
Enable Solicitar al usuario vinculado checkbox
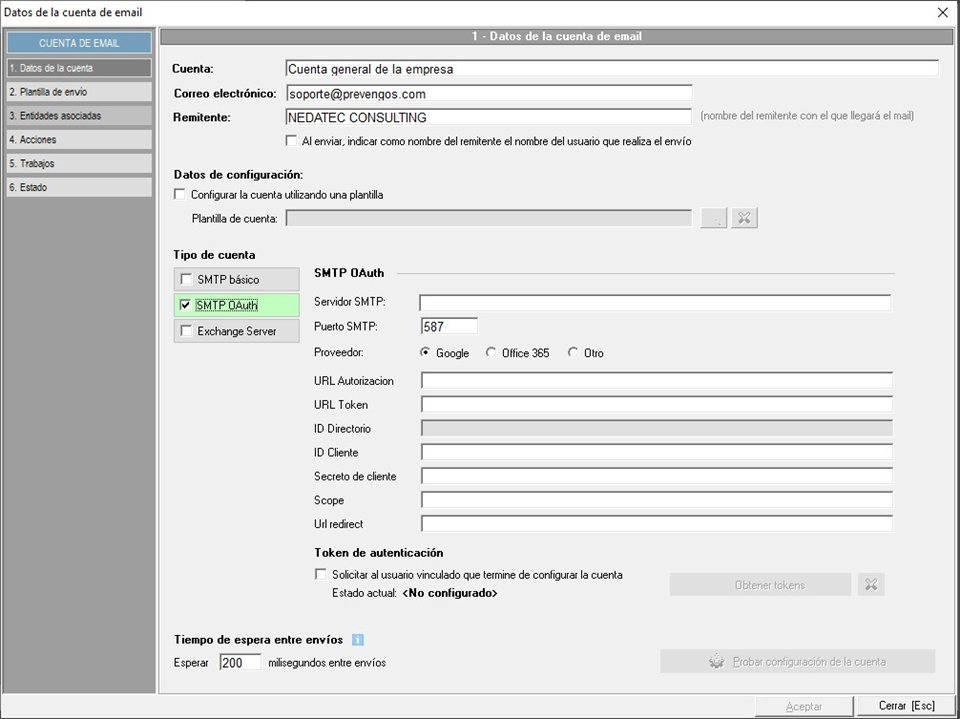tap(321, 575)
